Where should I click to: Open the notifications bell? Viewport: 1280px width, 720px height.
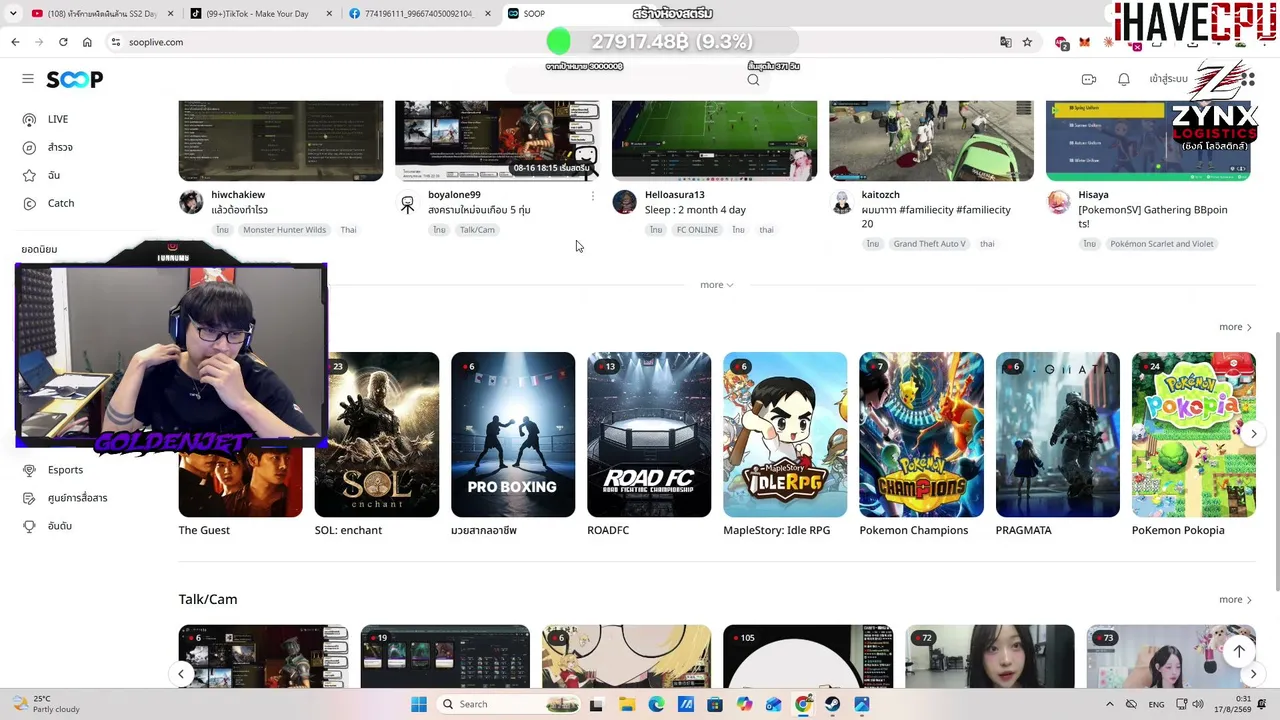pyautogui.click(x=1124, y=79)
